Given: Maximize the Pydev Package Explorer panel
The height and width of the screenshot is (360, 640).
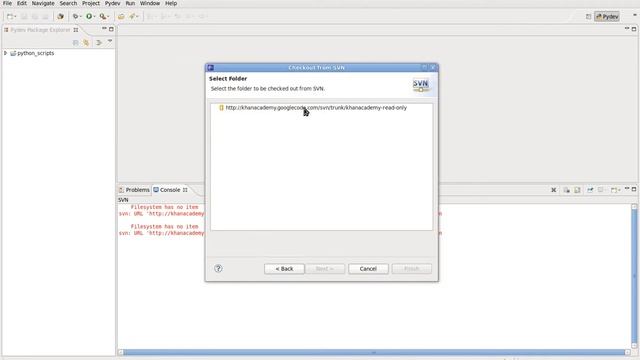Looking at the screenshot, I should point(111,29).
